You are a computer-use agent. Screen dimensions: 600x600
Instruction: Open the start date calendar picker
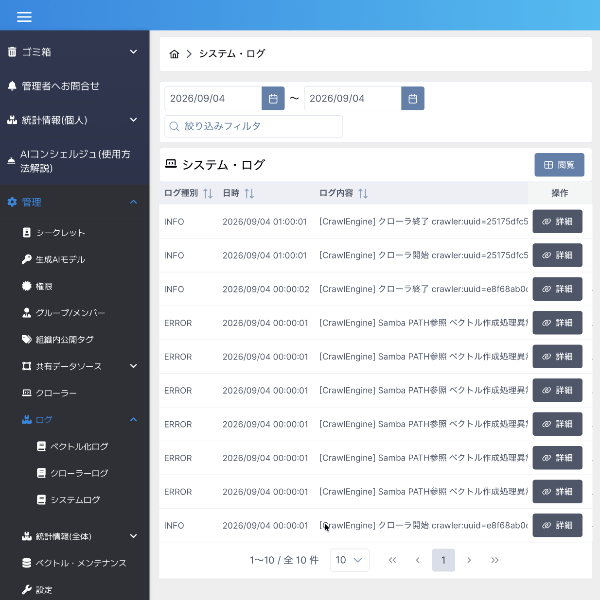[x=273, y=99]
